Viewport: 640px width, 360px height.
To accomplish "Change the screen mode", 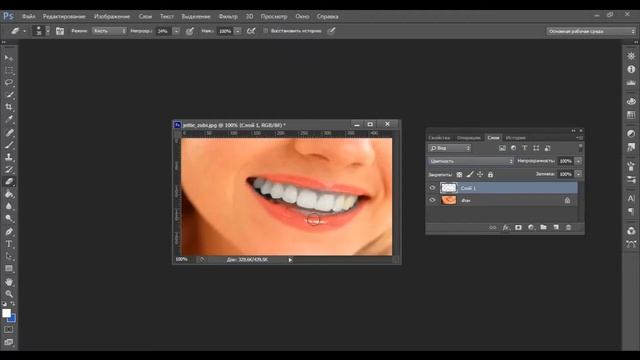I will 9,342.
